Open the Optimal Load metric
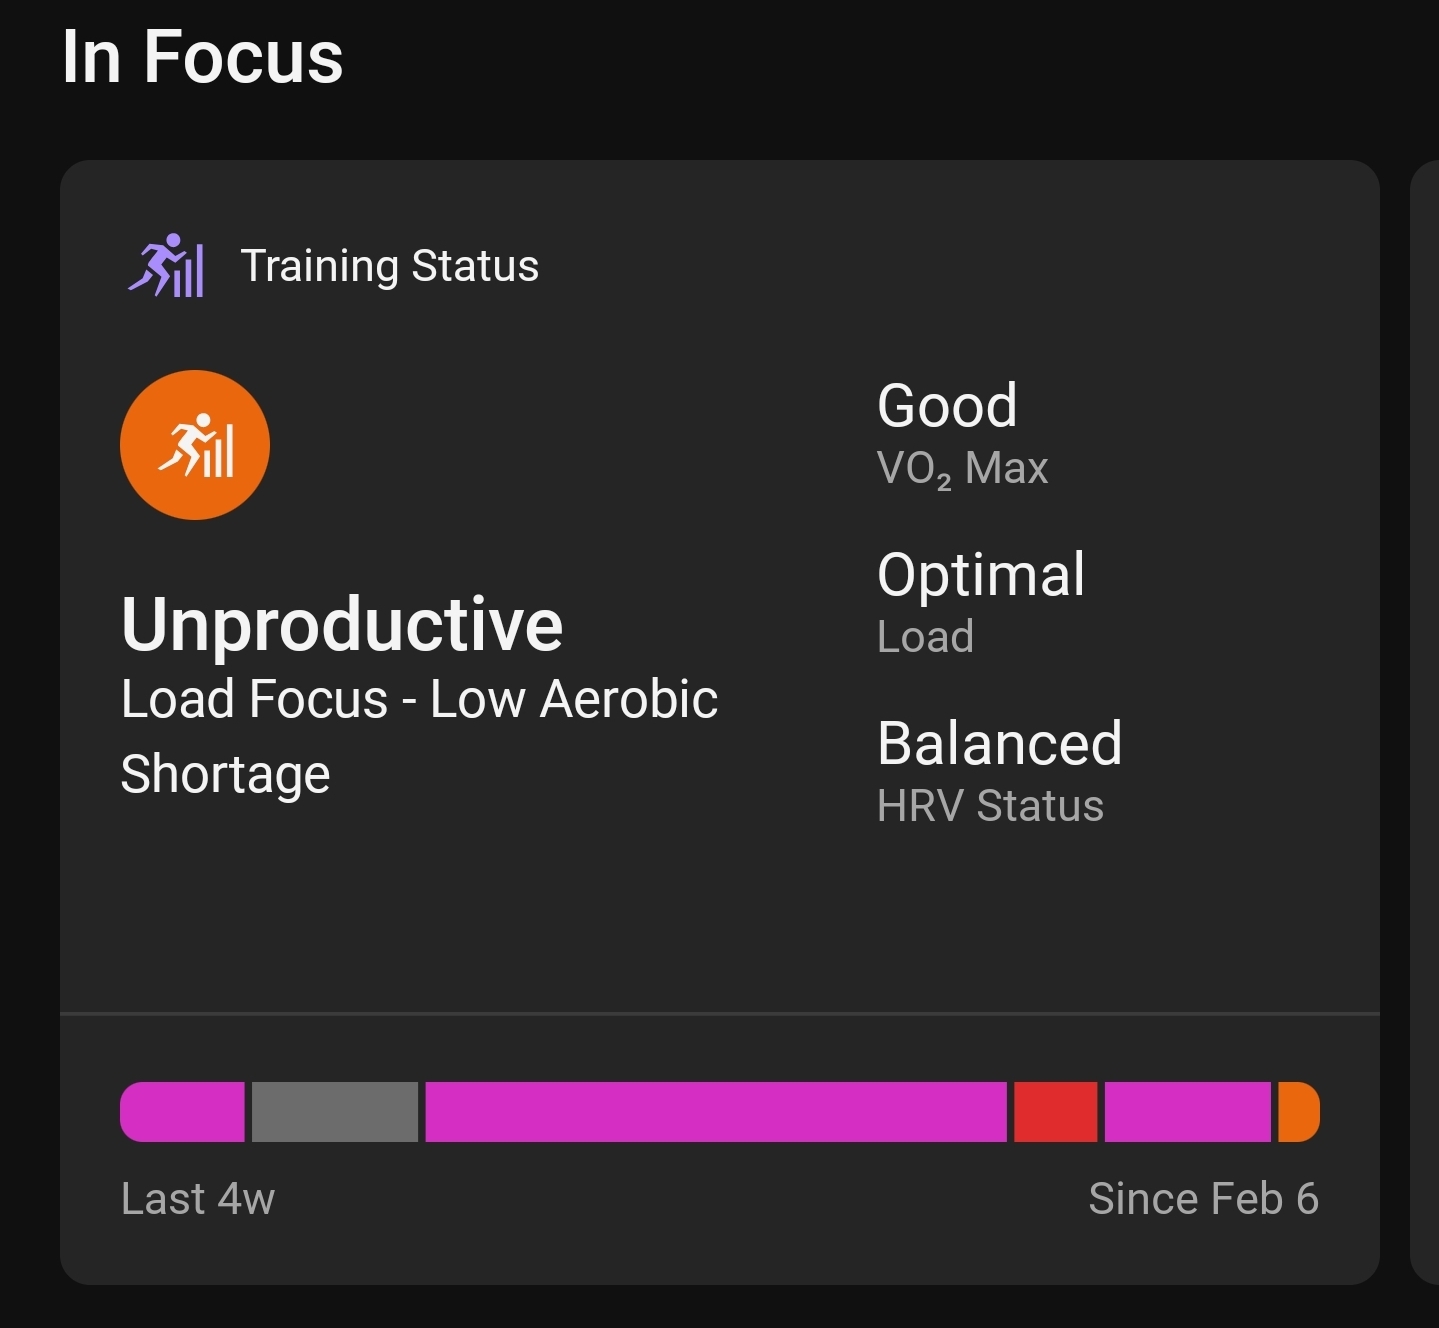Viewport: 1439px width, 1328px height. [981, 602]
